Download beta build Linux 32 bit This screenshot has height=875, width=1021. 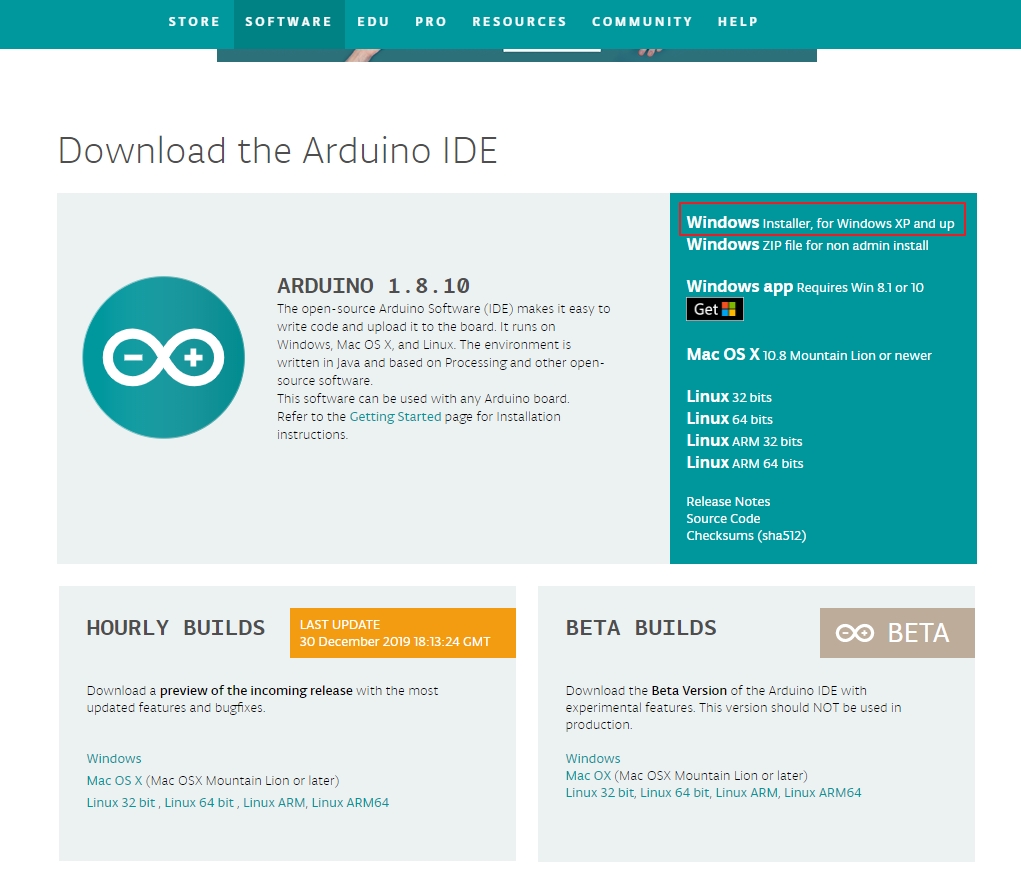point(599,792)
